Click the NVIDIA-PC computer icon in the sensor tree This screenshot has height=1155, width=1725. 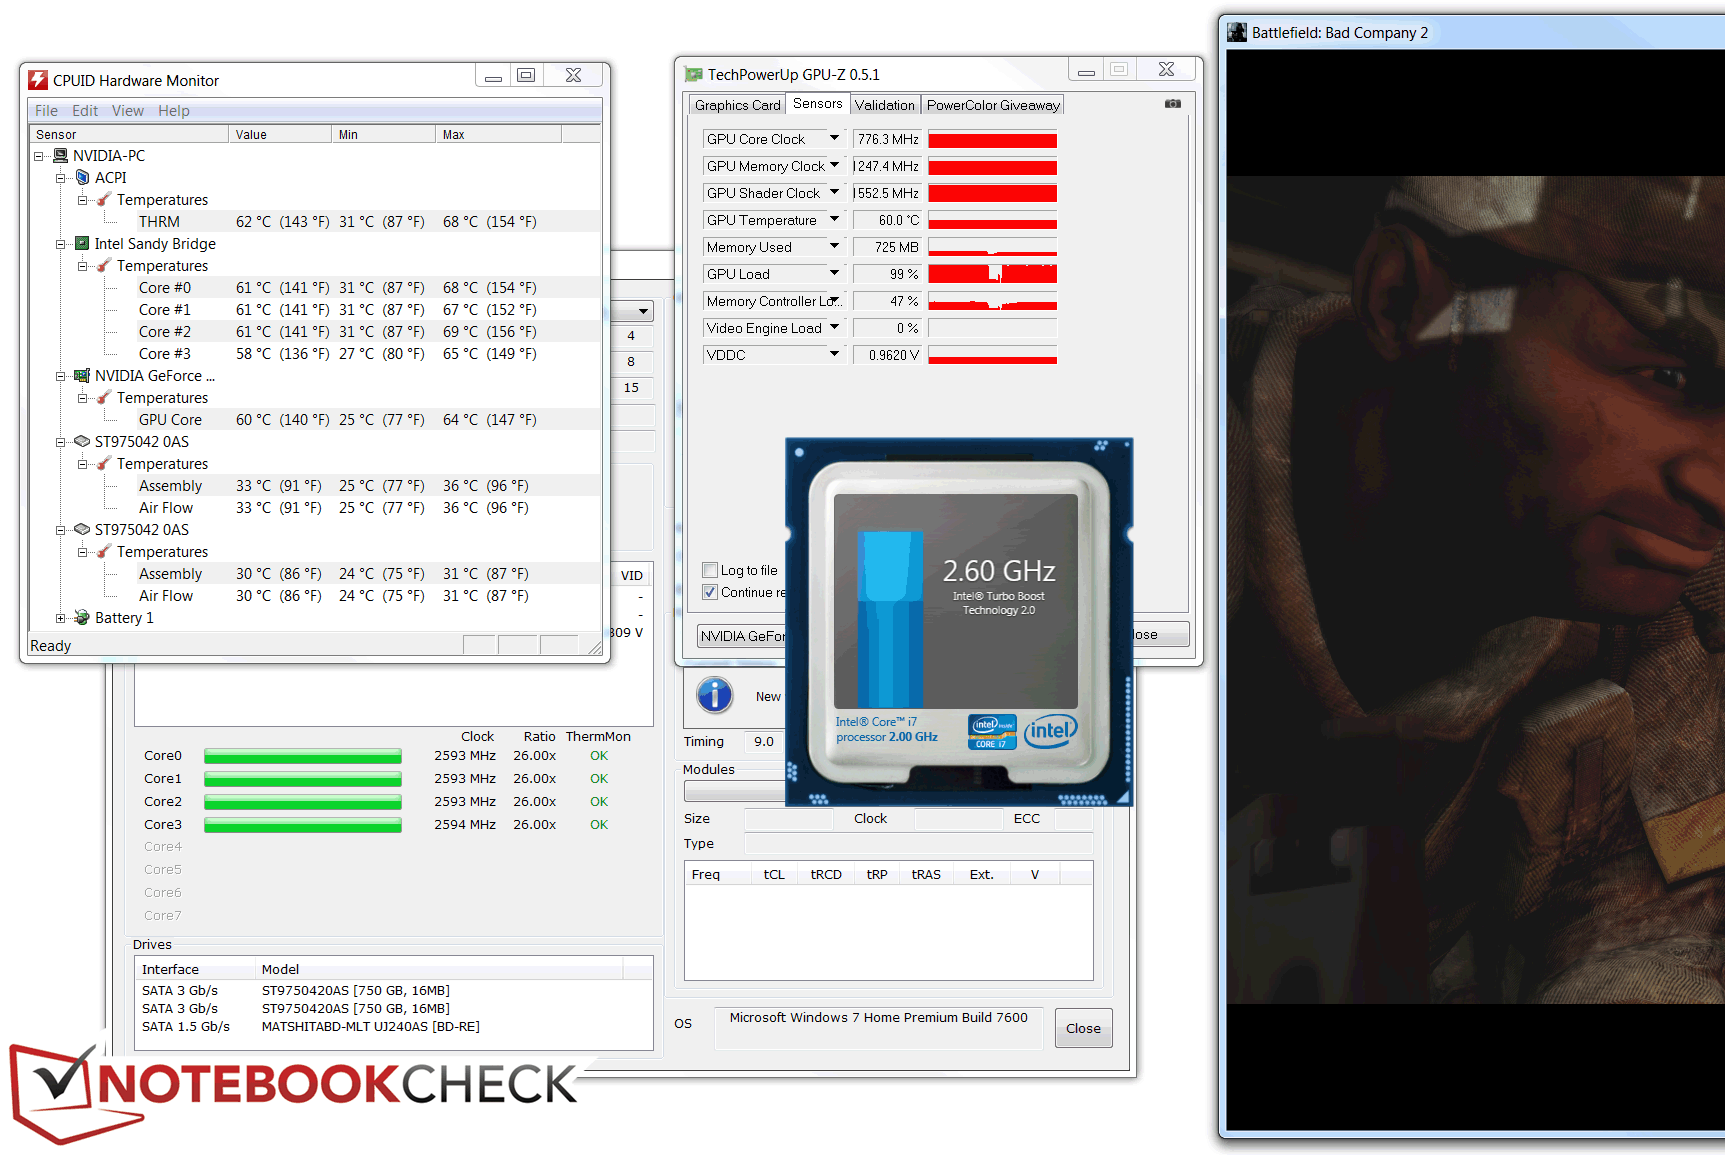[x=60, y=156]
